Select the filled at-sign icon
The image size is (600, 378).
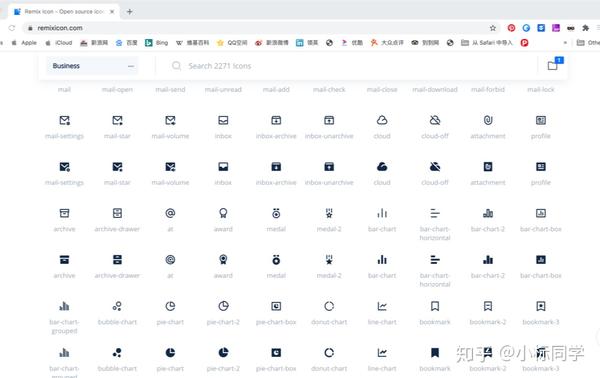pos(170,260)
